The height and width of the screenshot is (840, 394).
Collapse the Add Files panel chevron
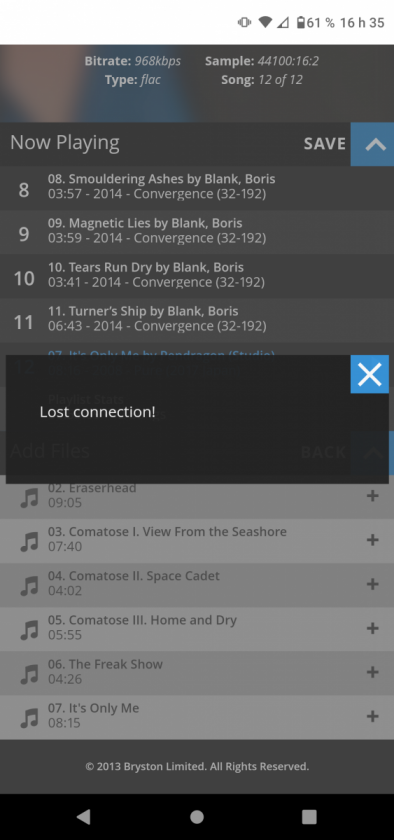(x=373, y=453)
